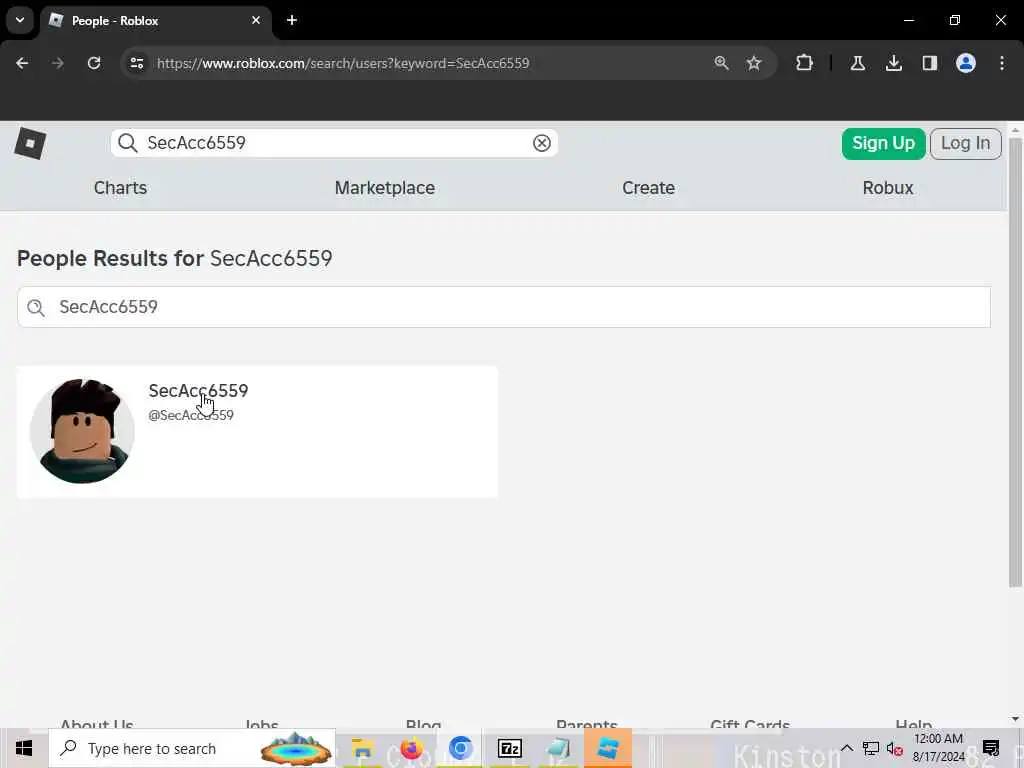
Task: Expand the system tray hidden icons arrow
Action: (x=846, y=748)
